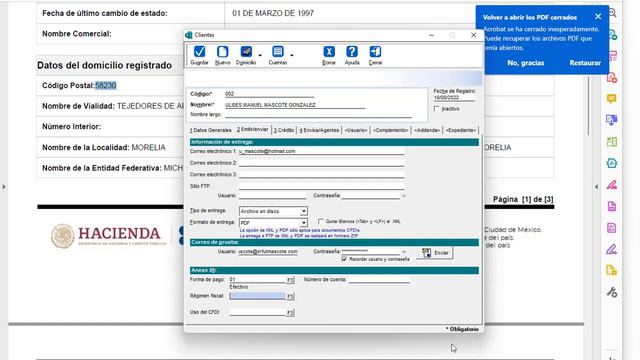
Task: Open the 4 Envíos/Agentes tab
Action: [x=319, y=130]
